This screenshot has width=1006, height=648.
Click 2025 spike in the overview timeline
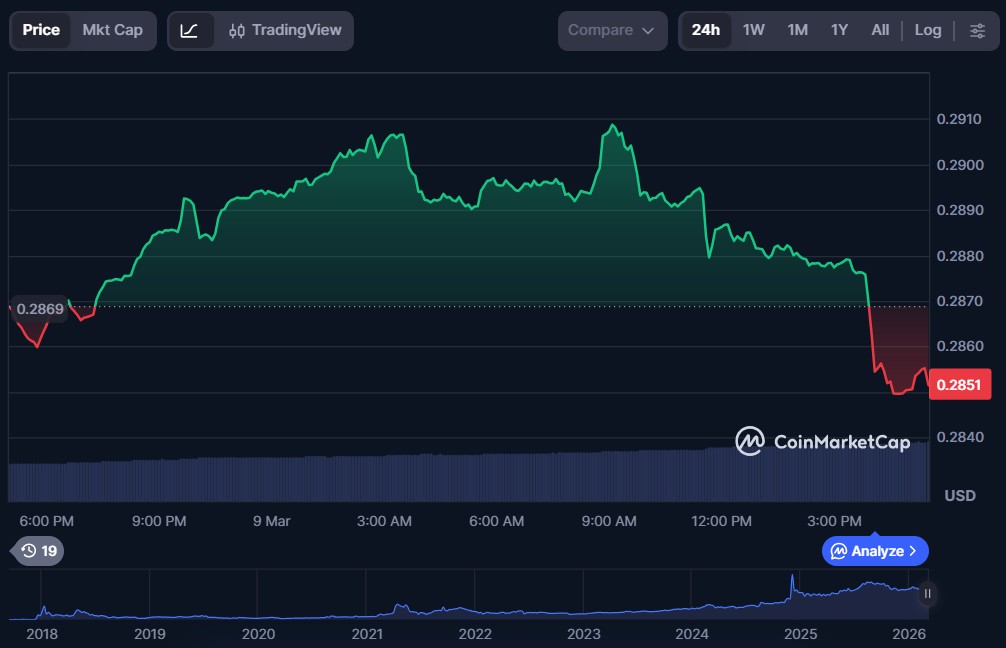[793, 580]
